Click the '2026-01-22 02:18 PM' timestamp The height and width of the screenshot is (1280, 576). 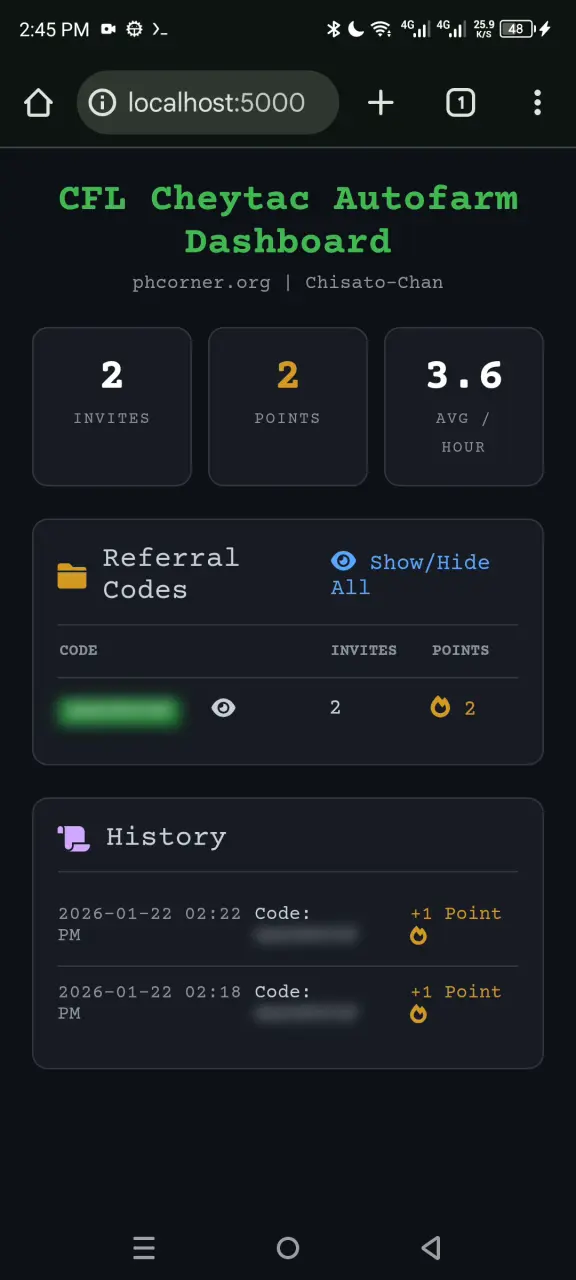pyautogui.click(x=150, y=1002)
